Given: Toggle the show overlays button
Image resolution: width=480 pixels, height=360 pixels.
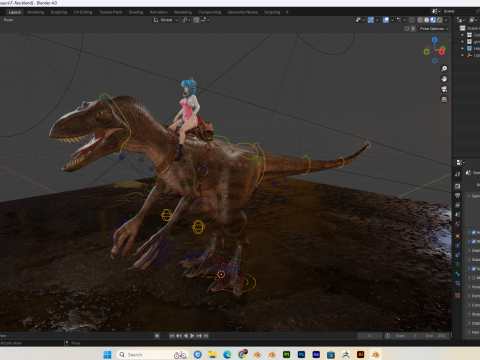Looking at the screenshot, I should point(386,20).
